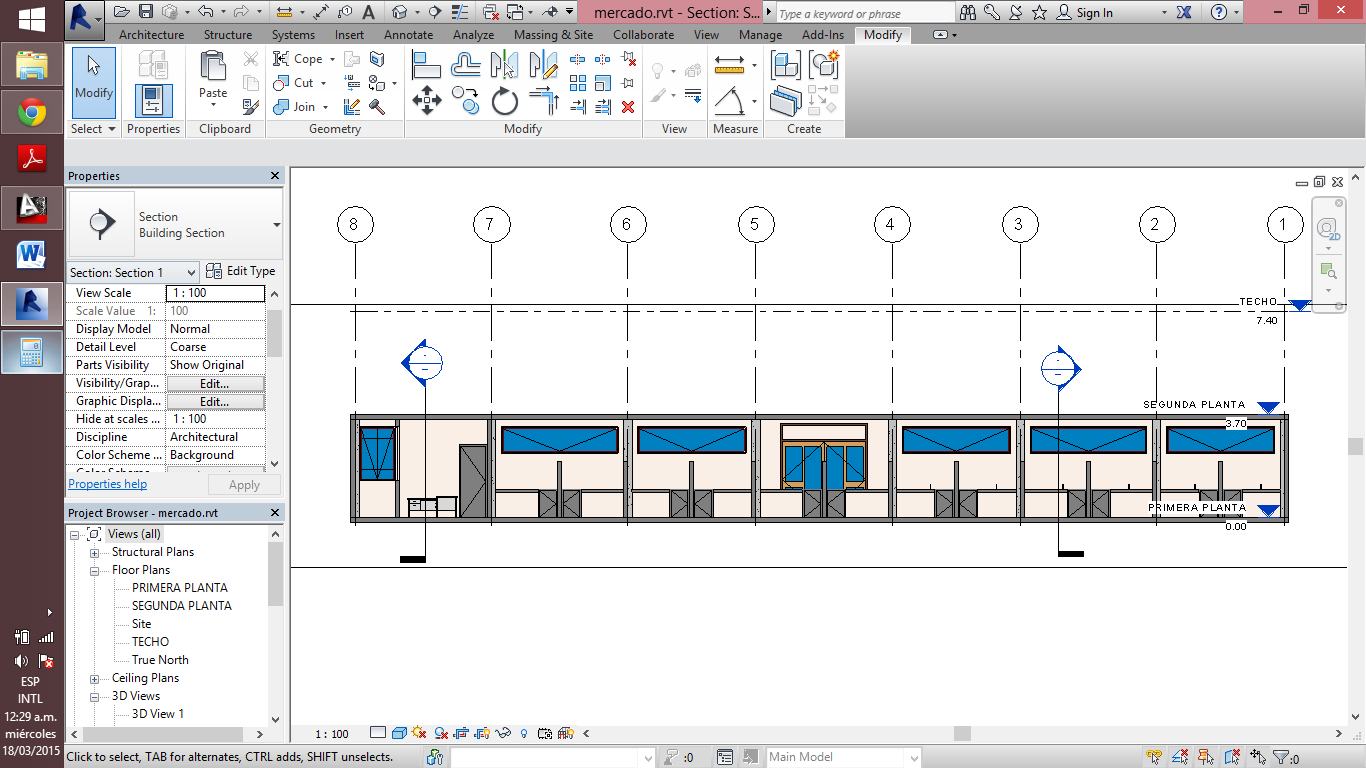
Task: Choose the Offset tool
Action: point(466,66)
